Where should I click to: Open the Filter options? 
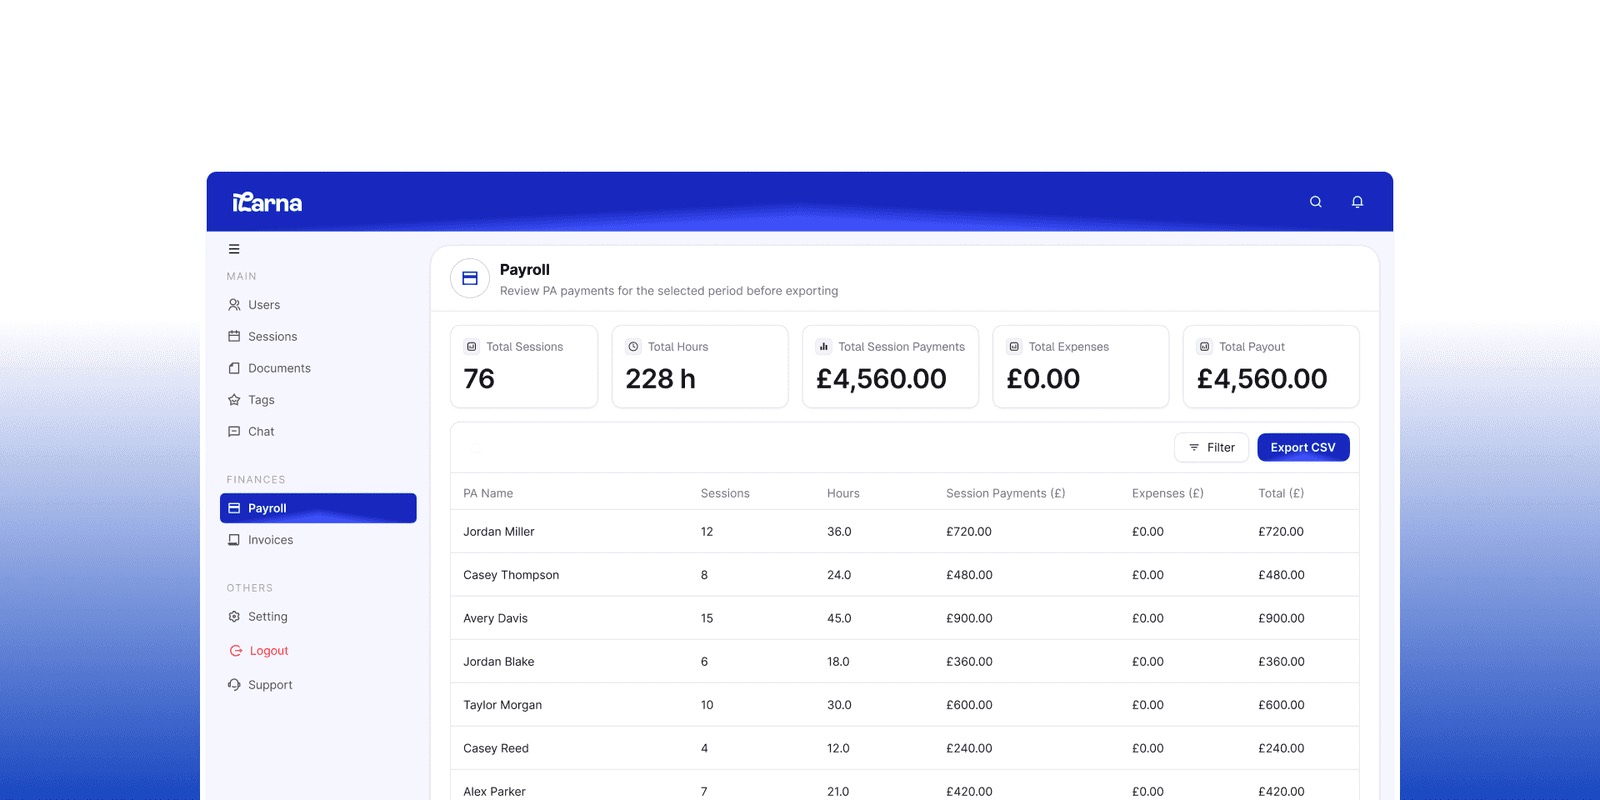[x=1211, y=448]
